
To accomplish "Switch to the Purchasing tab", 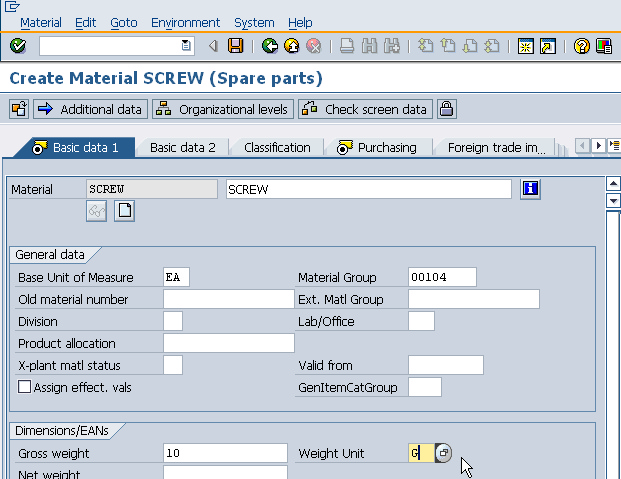I will point(378,147).
